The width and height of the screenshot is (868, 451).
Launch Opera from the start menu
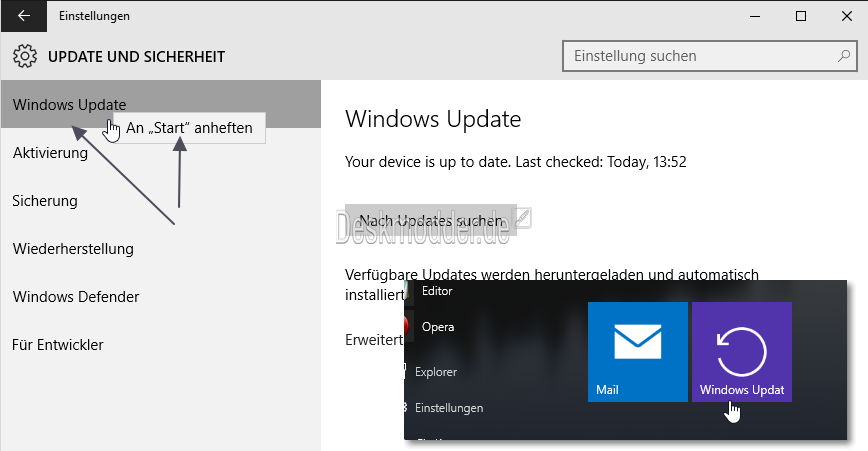pyautogui.click(x=438, y=327)
